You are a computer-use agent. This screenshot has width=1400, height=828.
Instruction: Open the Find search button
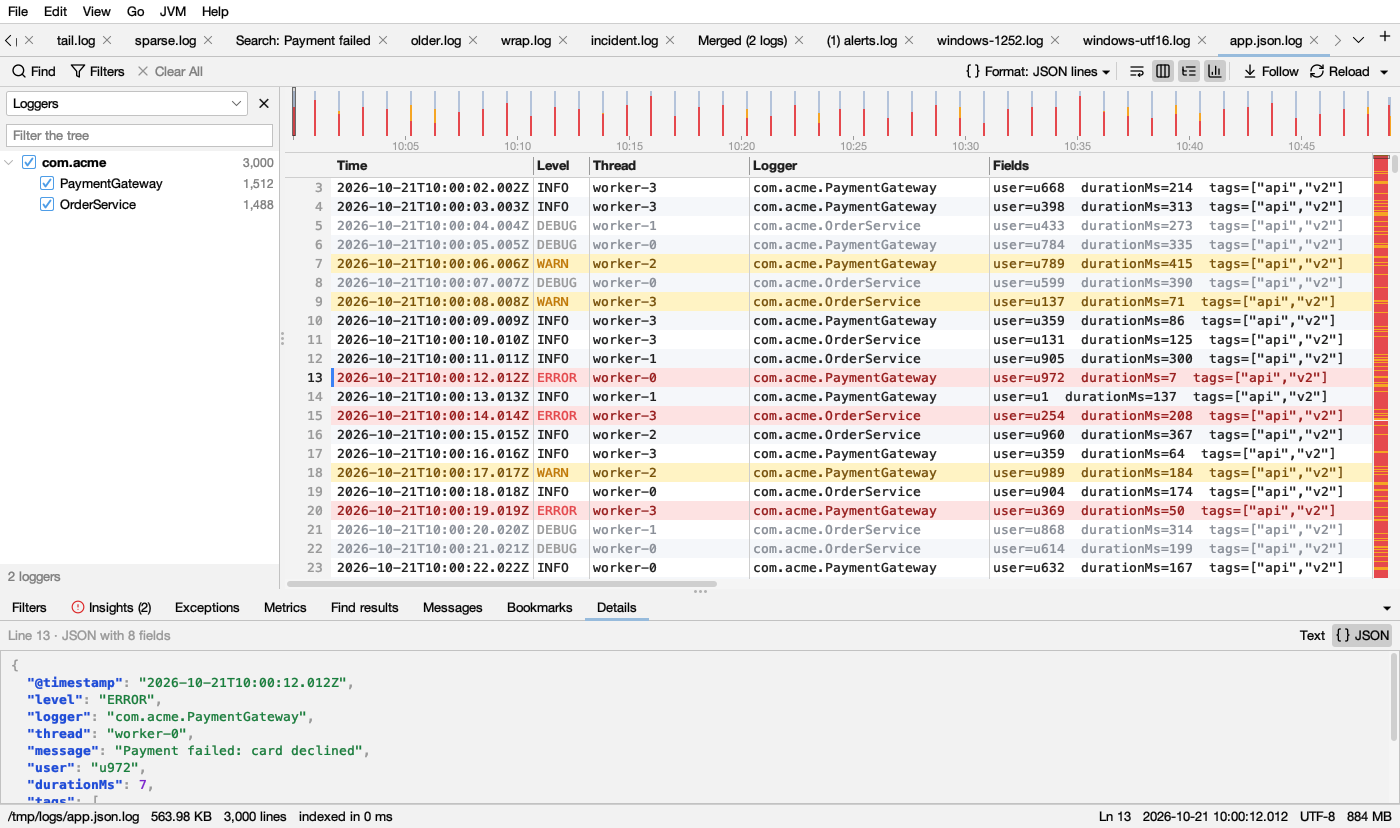[x=34, y=71]
